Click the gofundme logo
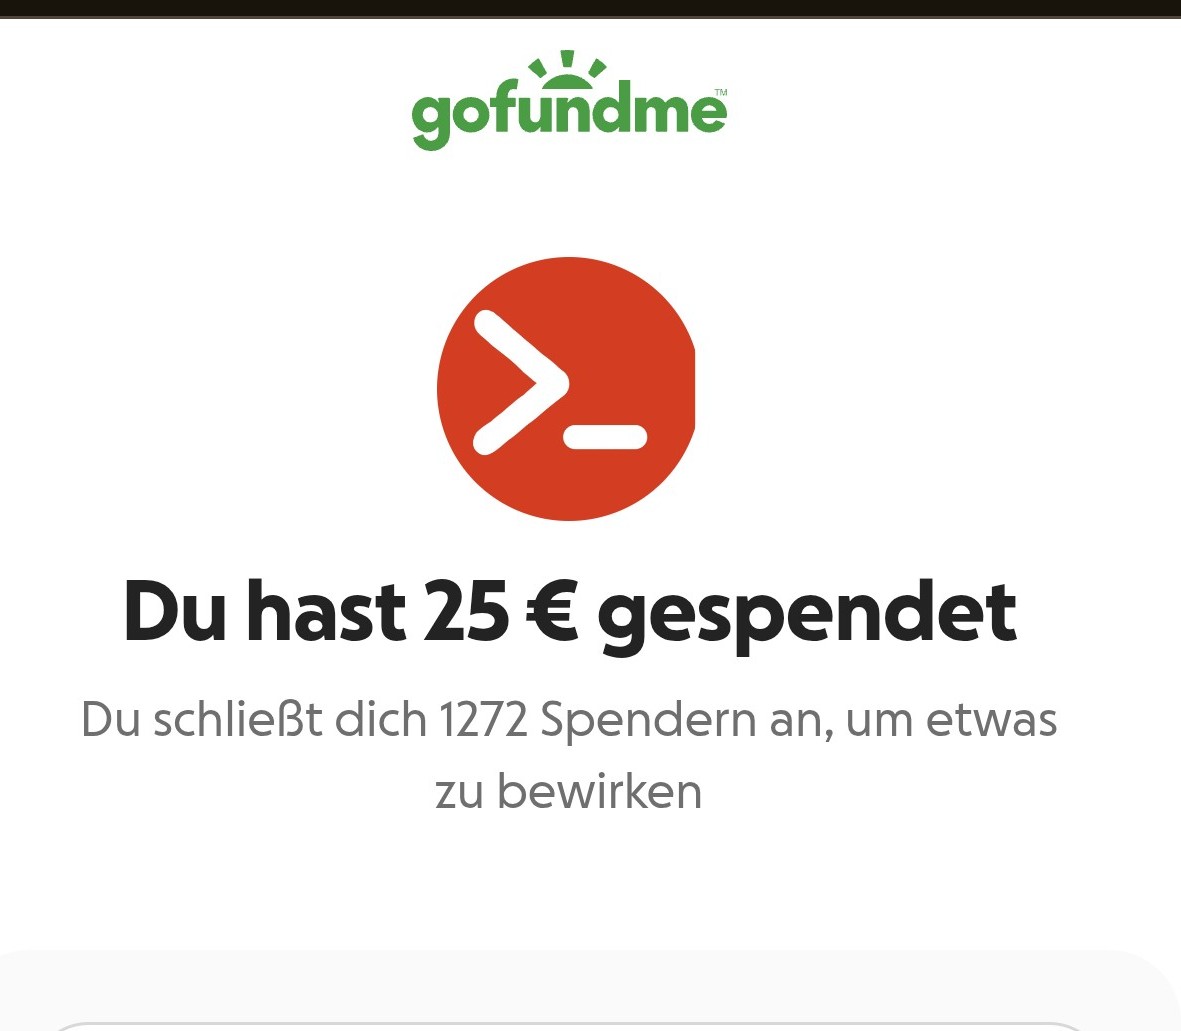Image resolution: width=1181 pixels, height=1031 pixels. point(569,100)
